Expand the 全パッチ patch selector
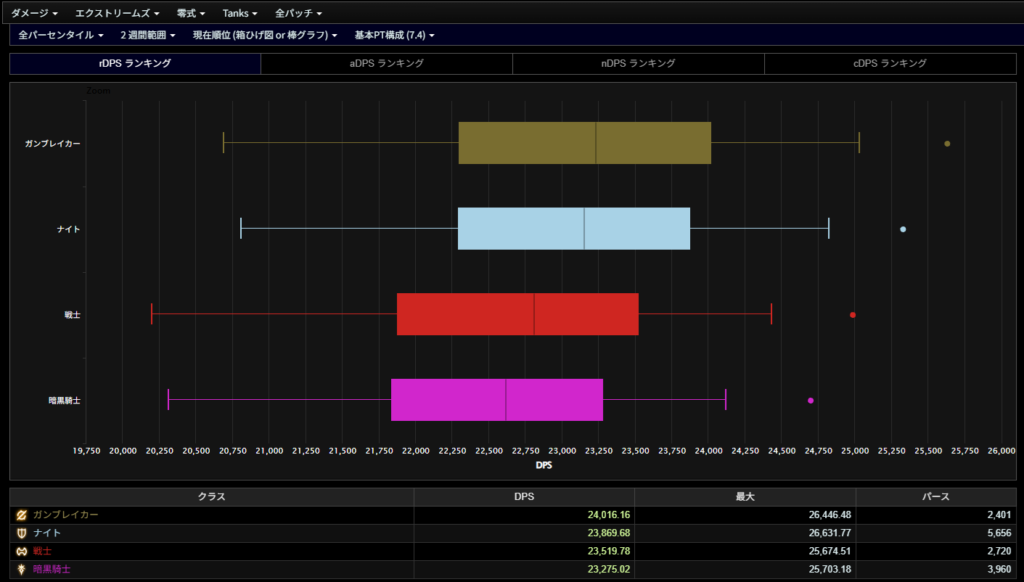 click(x=298, y=13)
